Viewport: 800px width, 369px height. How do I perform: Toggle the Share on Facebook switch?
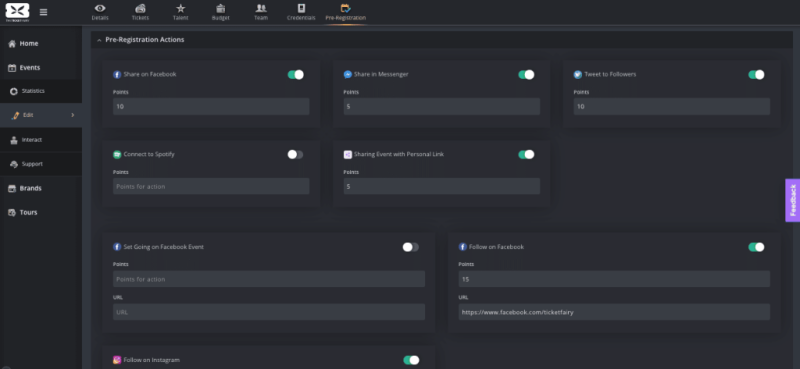[295, 75]
